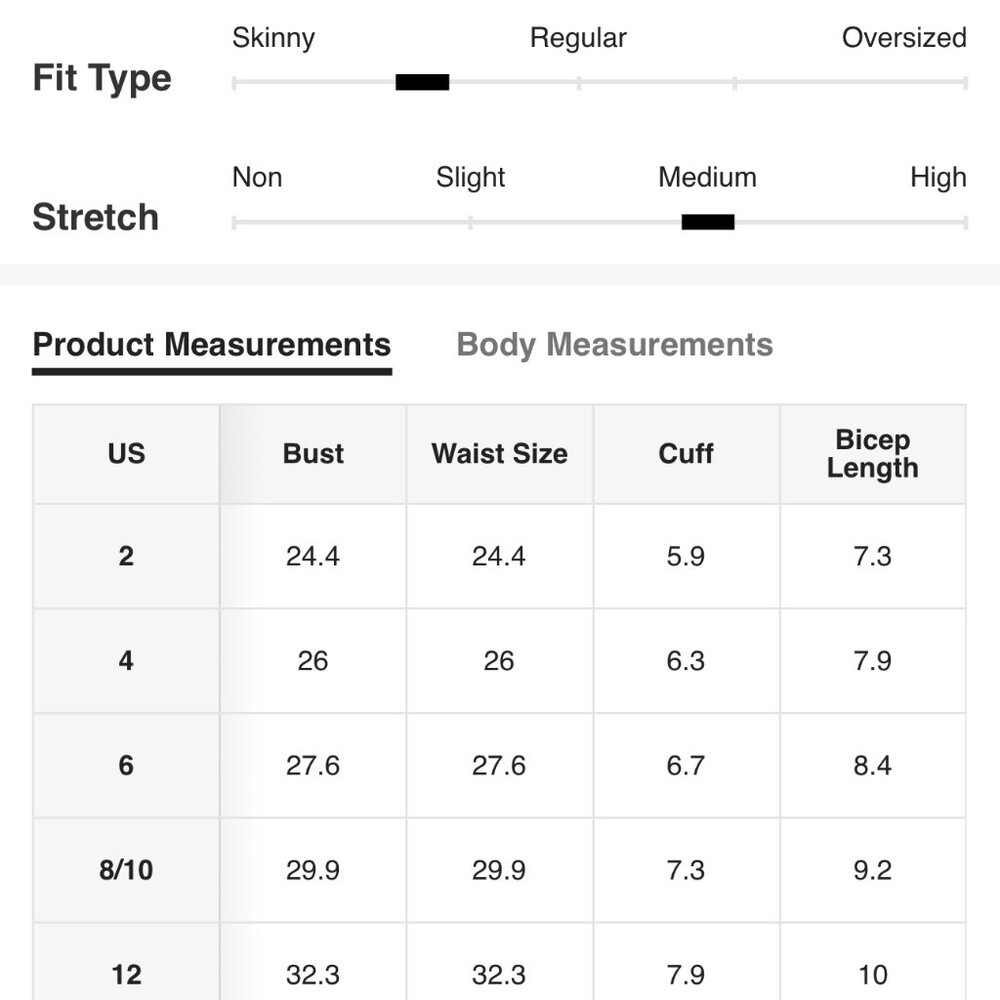
Task: Select the US size 12 row
Action: [x=499, y=962]
